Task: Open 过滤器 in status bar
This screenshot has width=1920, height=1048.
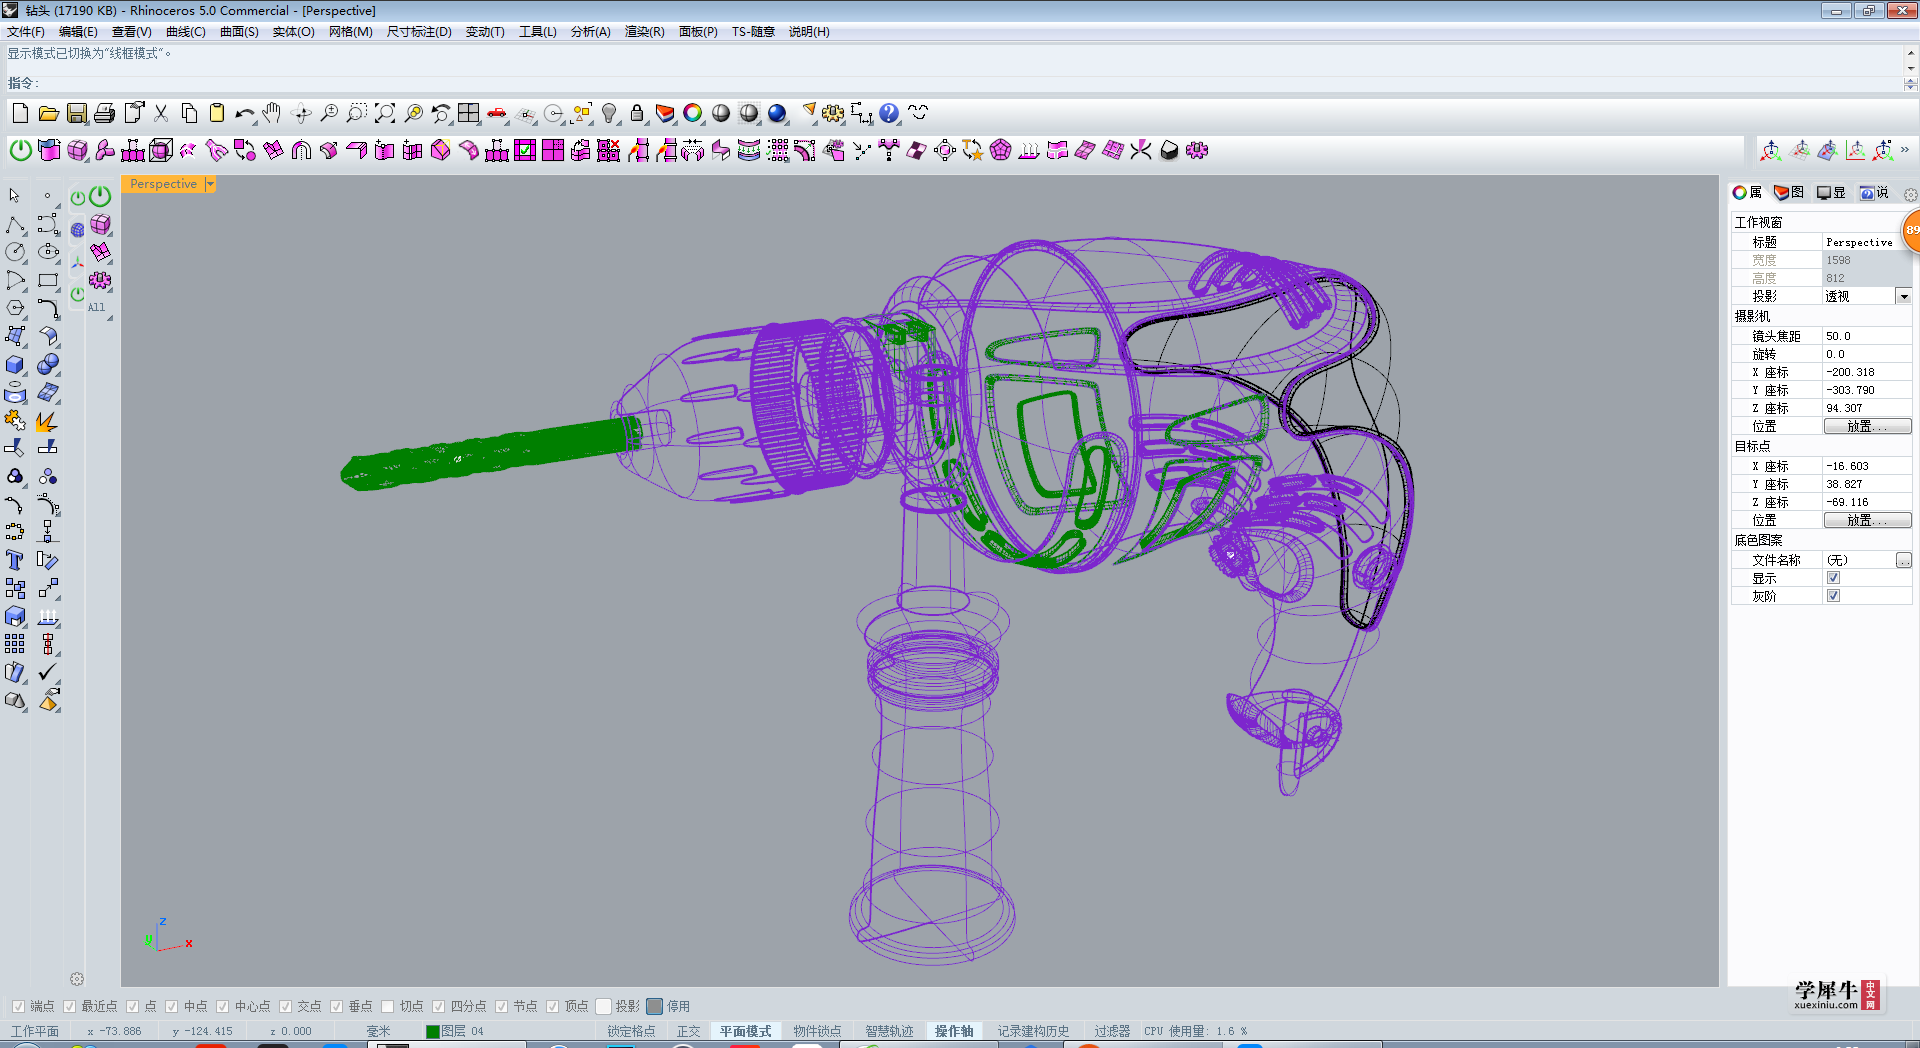Action: pyautogui.click(x=1112, y=1031)
